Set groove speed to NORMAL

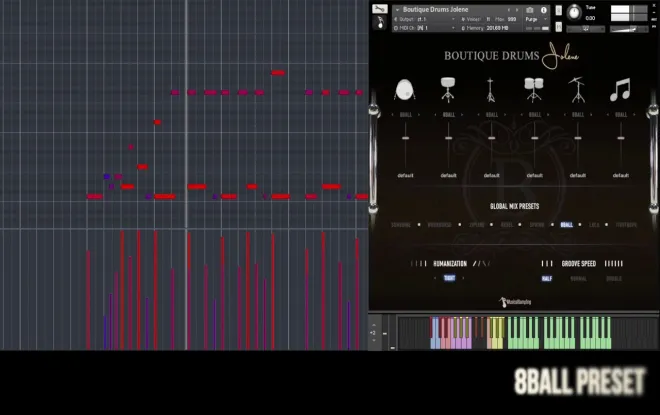pyautogui.click(x=578, y=279)
